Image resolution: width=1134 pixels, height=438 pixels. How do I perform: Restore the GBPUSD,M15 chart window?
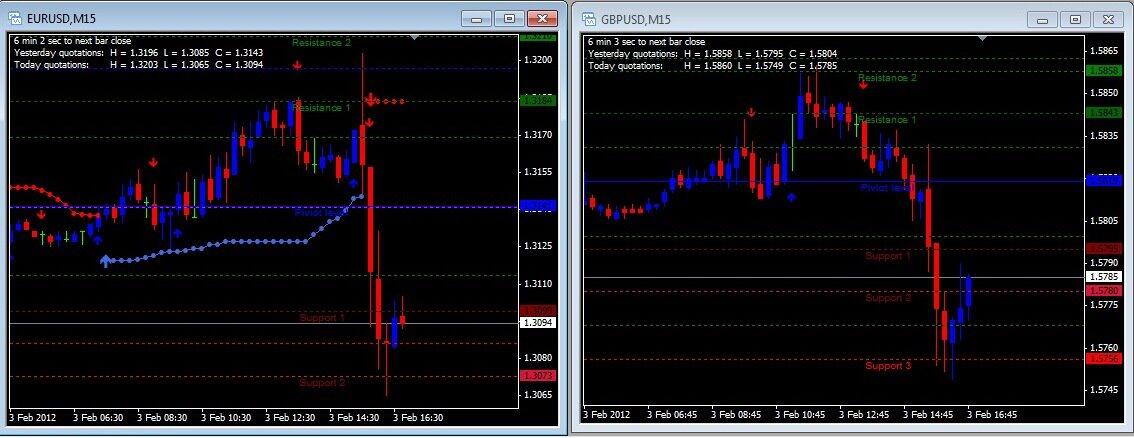tap(1075, 19)
